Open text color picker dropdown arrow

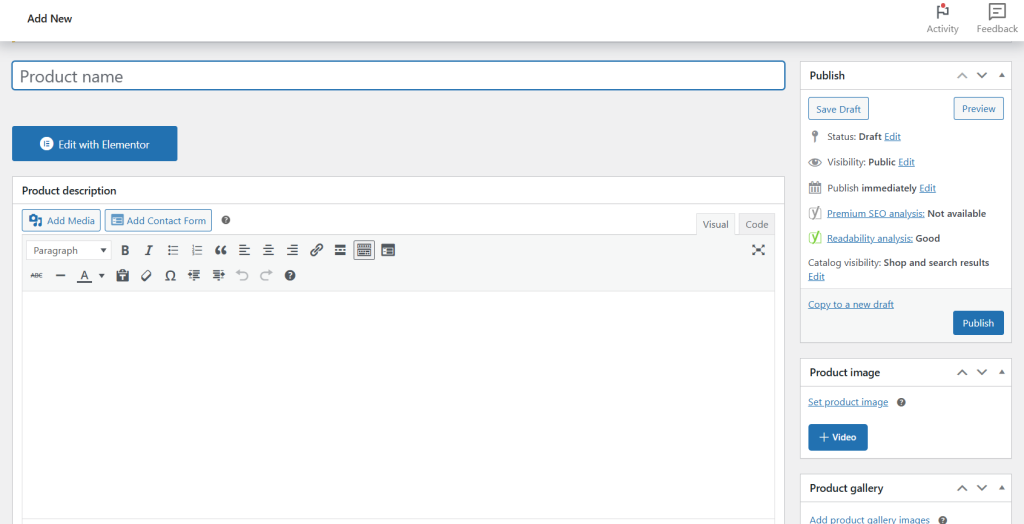pos(101,276)
